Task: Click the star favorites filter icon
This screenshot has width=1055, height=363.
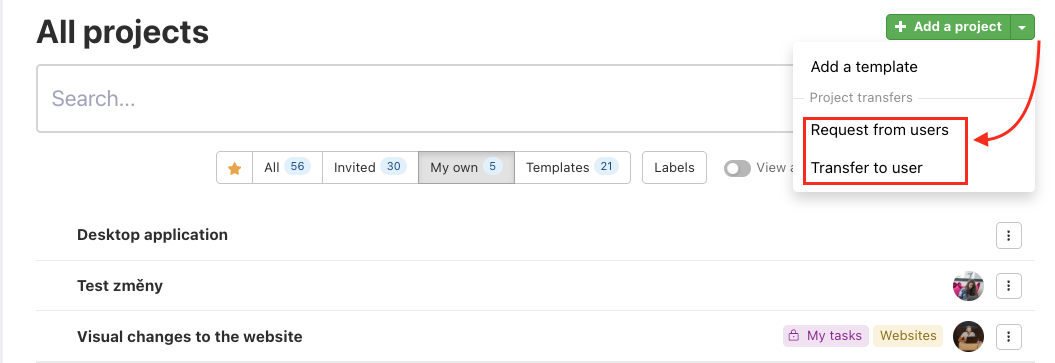Action: click(234, 168)
